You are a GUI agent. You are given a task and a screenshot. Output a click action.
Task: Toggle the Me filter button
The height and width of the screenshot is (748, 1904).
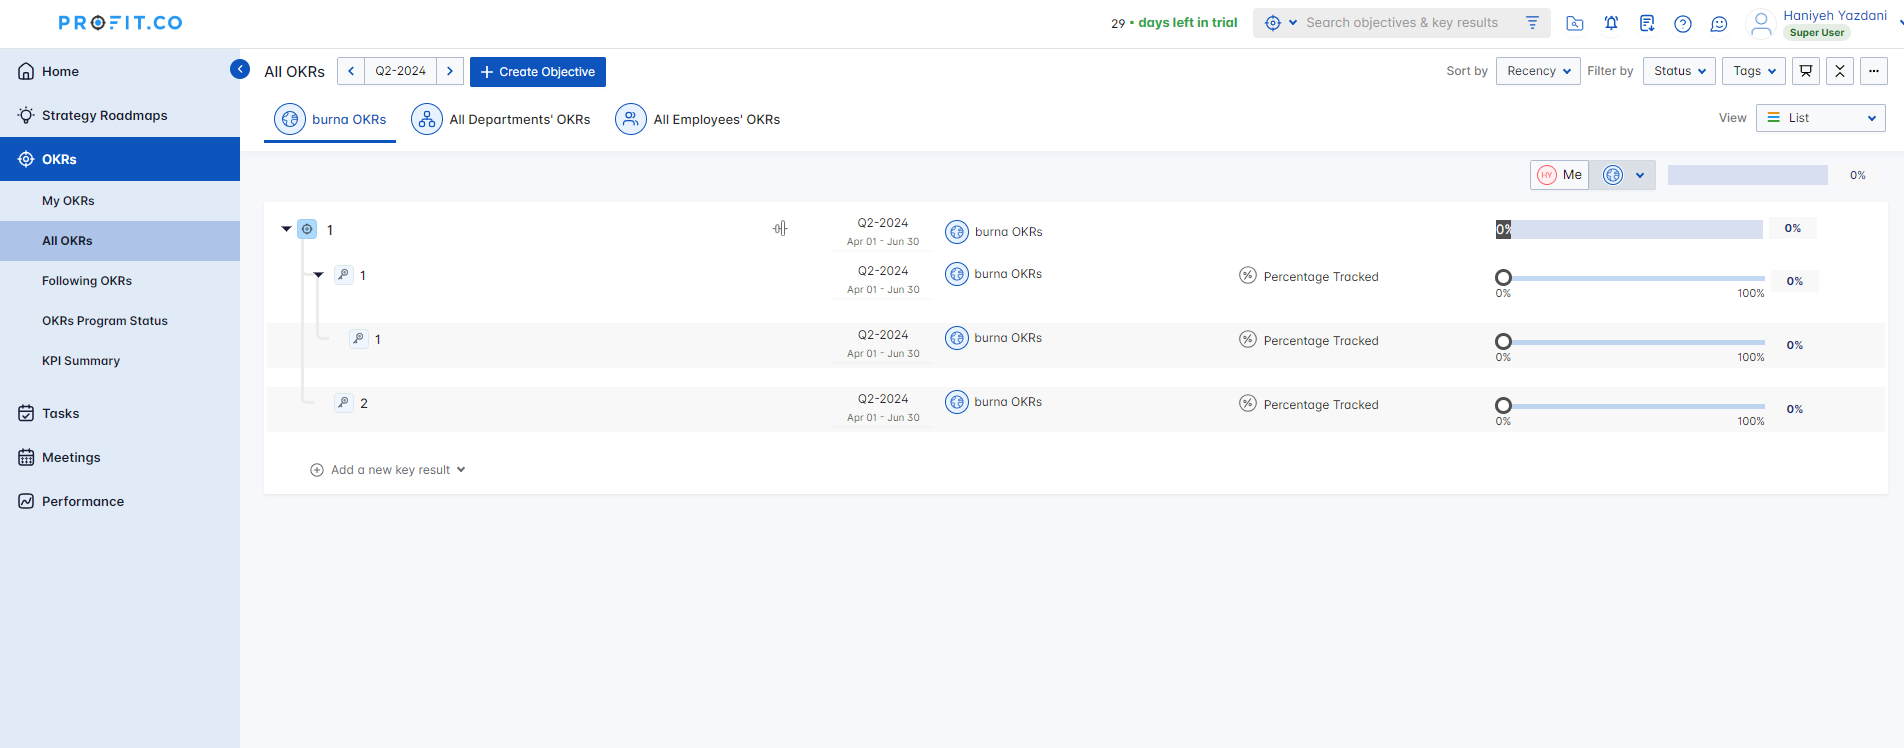point(1560,175)
